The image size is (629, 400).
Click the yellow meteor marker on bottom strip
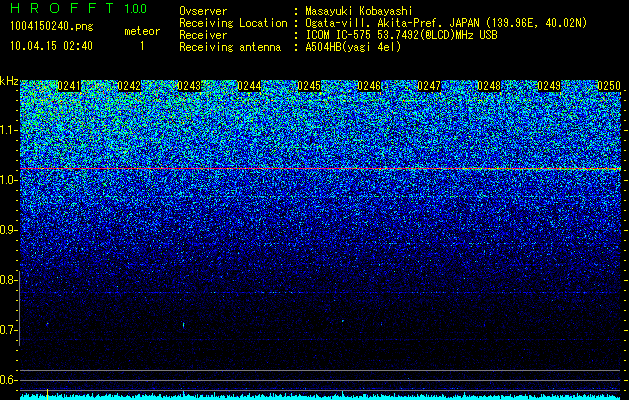click(x=47, y=394)
